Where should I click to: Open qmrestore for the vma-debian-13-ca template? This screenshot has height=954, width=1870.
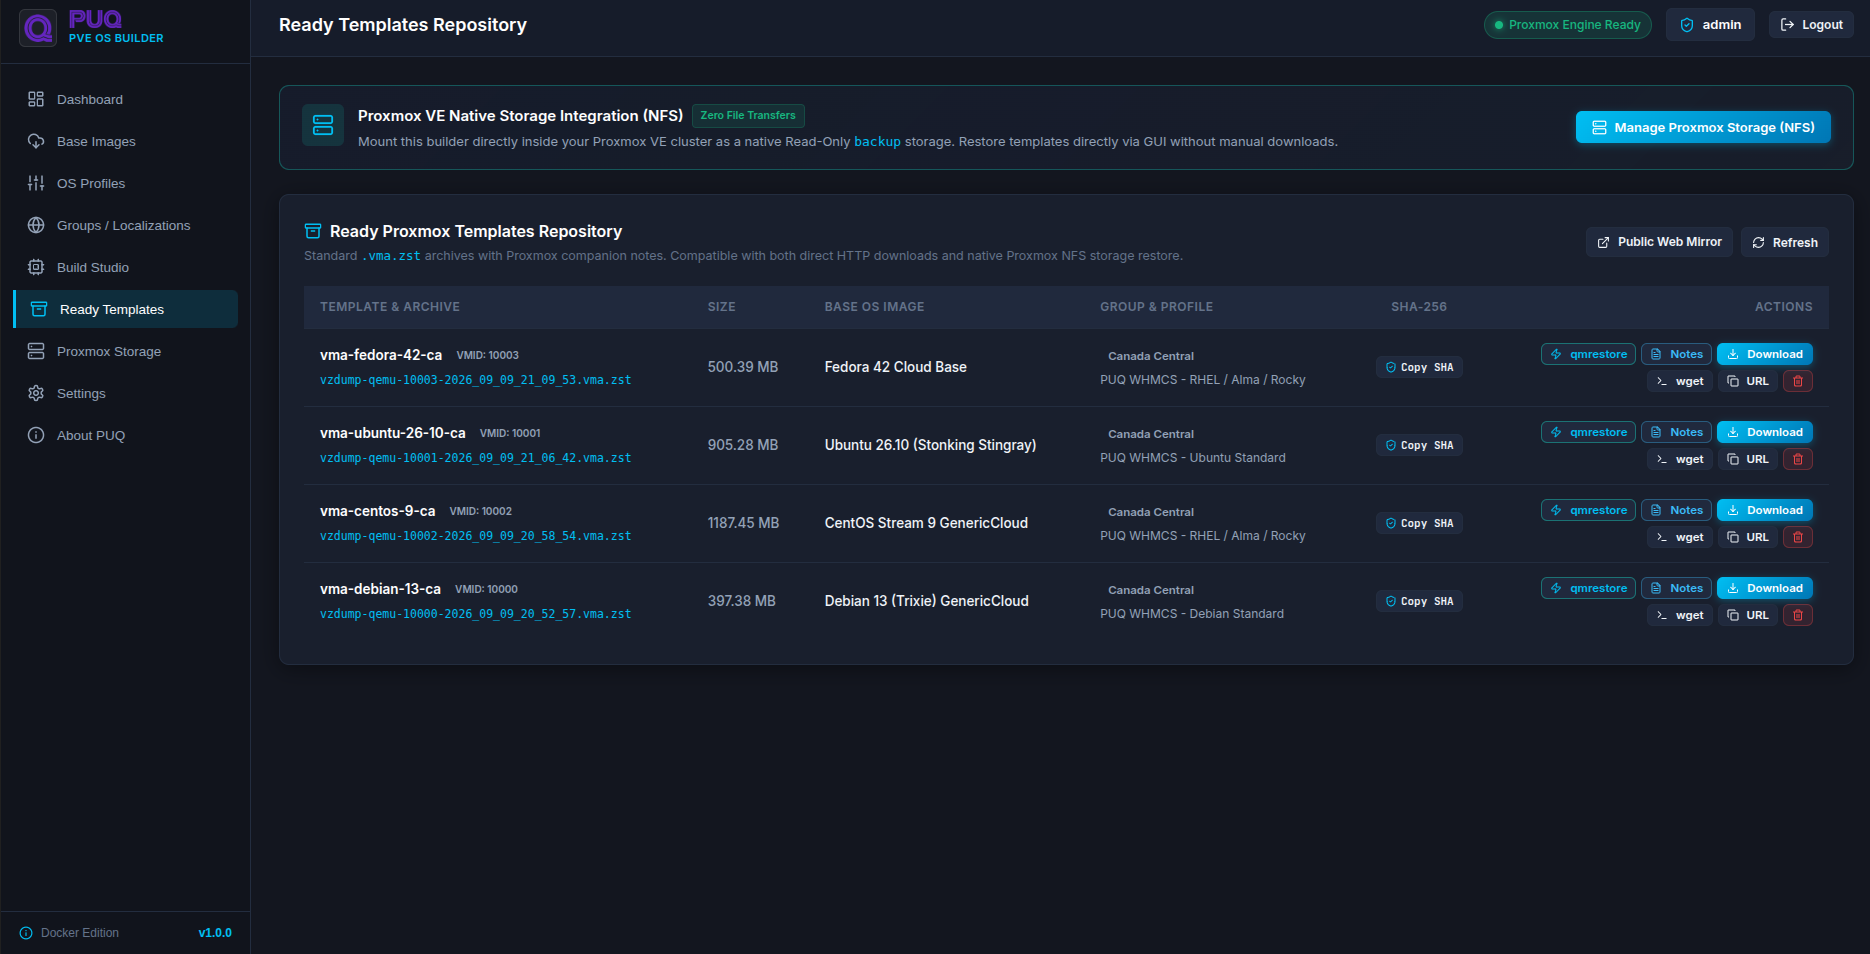click(1588, 588)
